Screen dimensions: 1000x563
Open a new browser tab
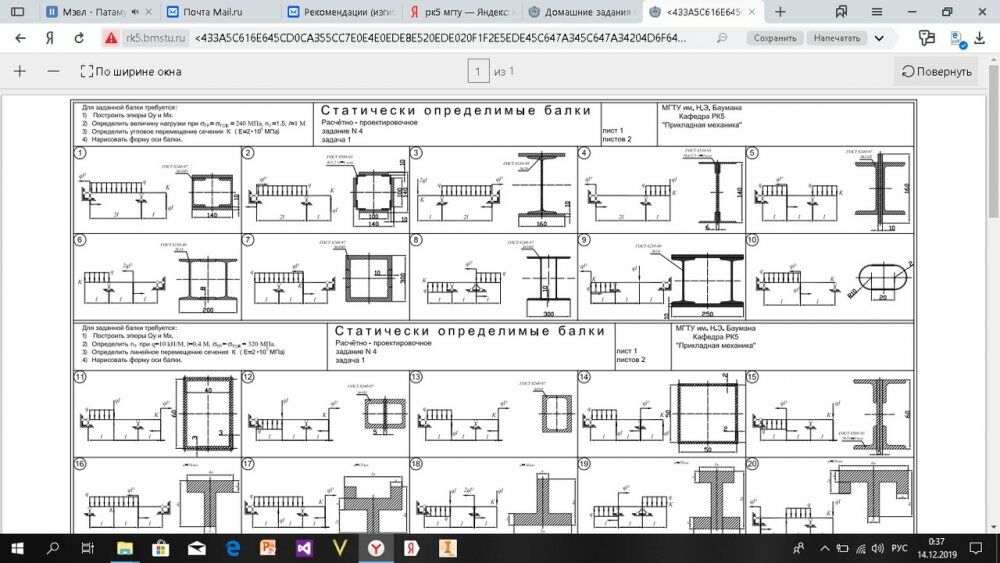(x=780, y=11)
